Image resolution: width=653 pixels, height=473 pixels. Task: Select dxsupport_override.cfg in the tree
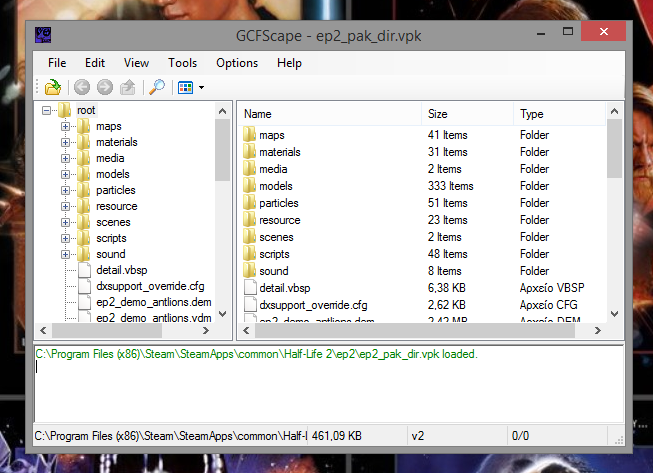(x=150, y=286)
